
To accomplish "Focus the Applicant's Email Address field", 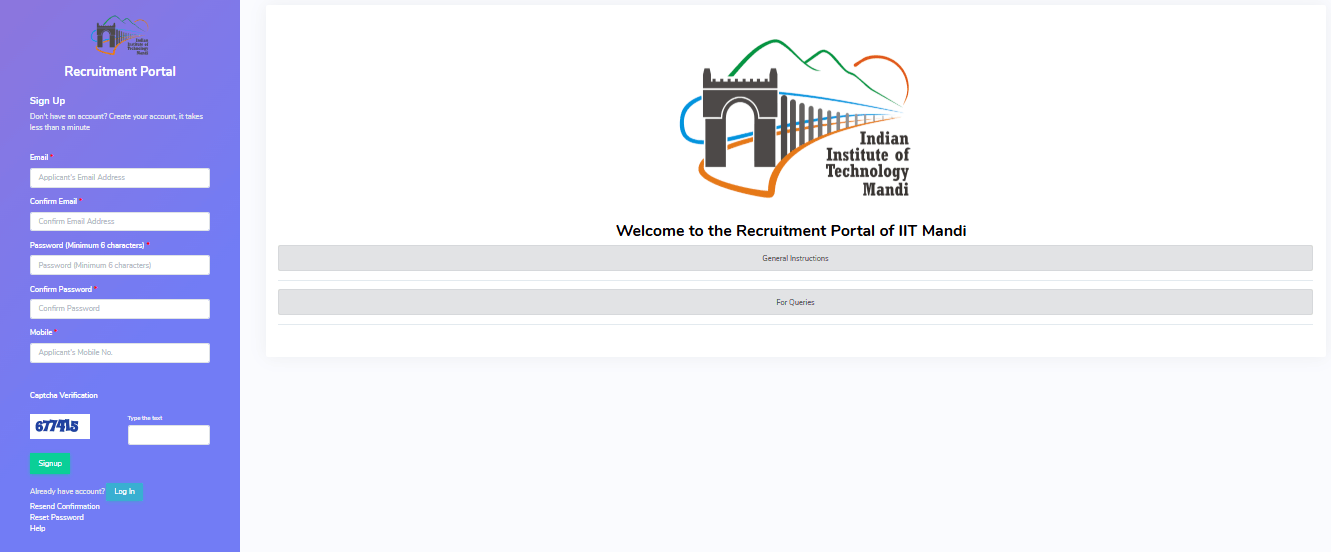I will [120, 178].
